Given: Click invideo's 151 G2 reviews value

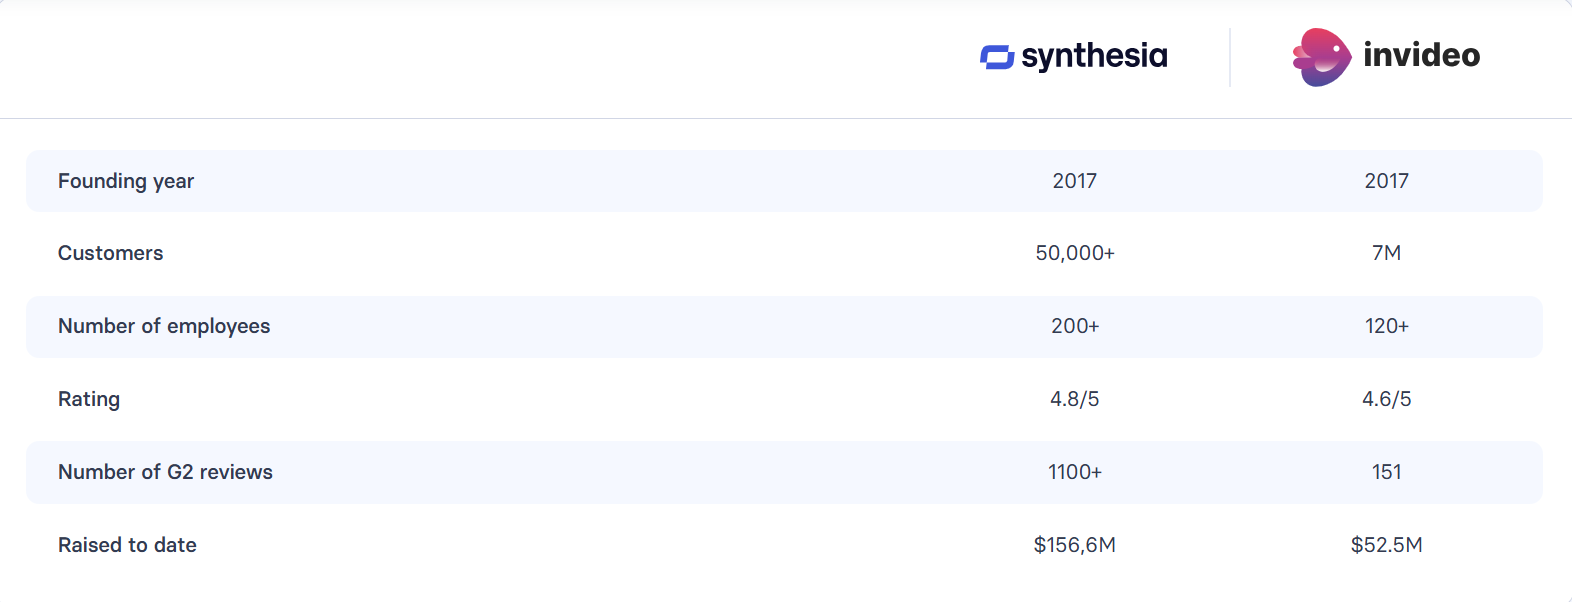Looking at the screenshot, I should tap(1386, 472).
